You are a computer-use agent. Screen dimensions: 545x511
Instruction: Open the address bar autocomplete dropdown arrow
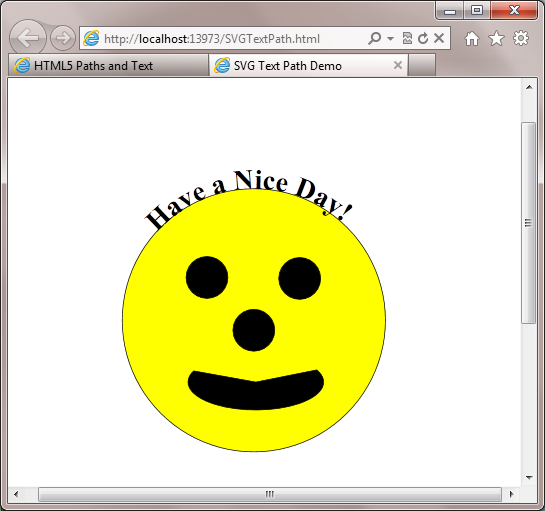click(x=390, y=38)
